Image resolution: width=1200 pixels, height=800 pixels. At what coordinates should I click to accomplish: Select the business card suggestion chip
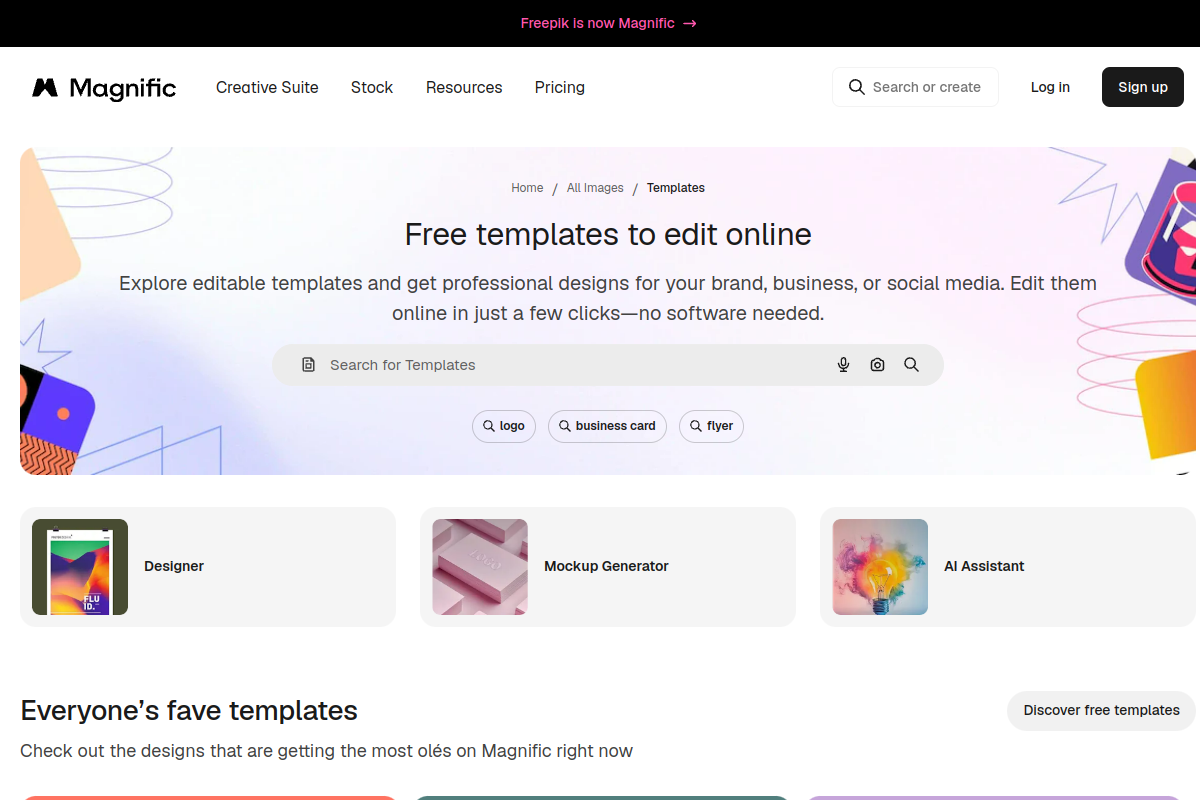tap(607, 426)
